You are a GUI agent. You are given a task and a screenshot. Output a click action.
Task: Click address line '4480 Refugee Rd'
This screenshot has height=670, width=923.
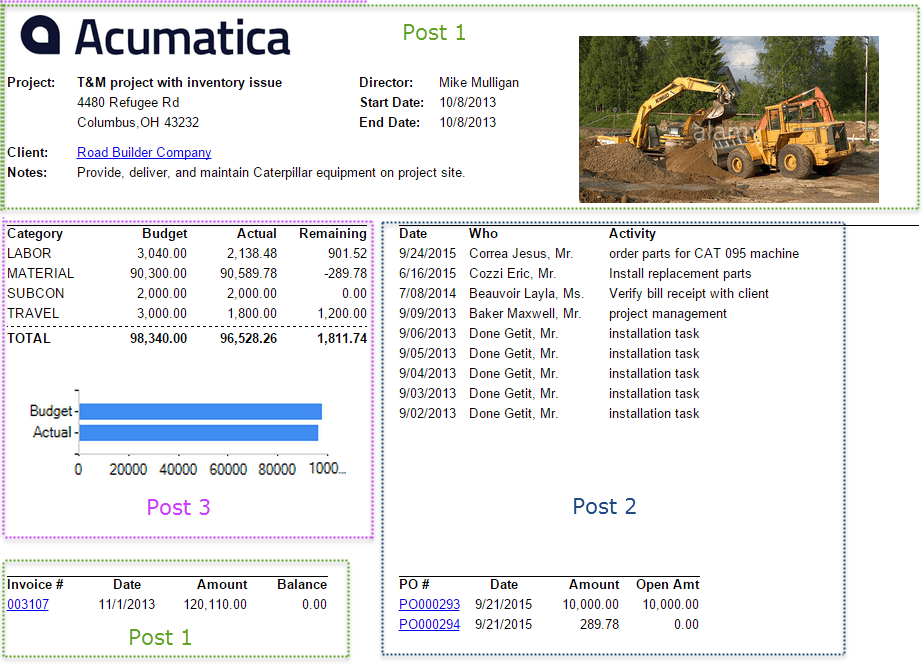pos(128,102)
